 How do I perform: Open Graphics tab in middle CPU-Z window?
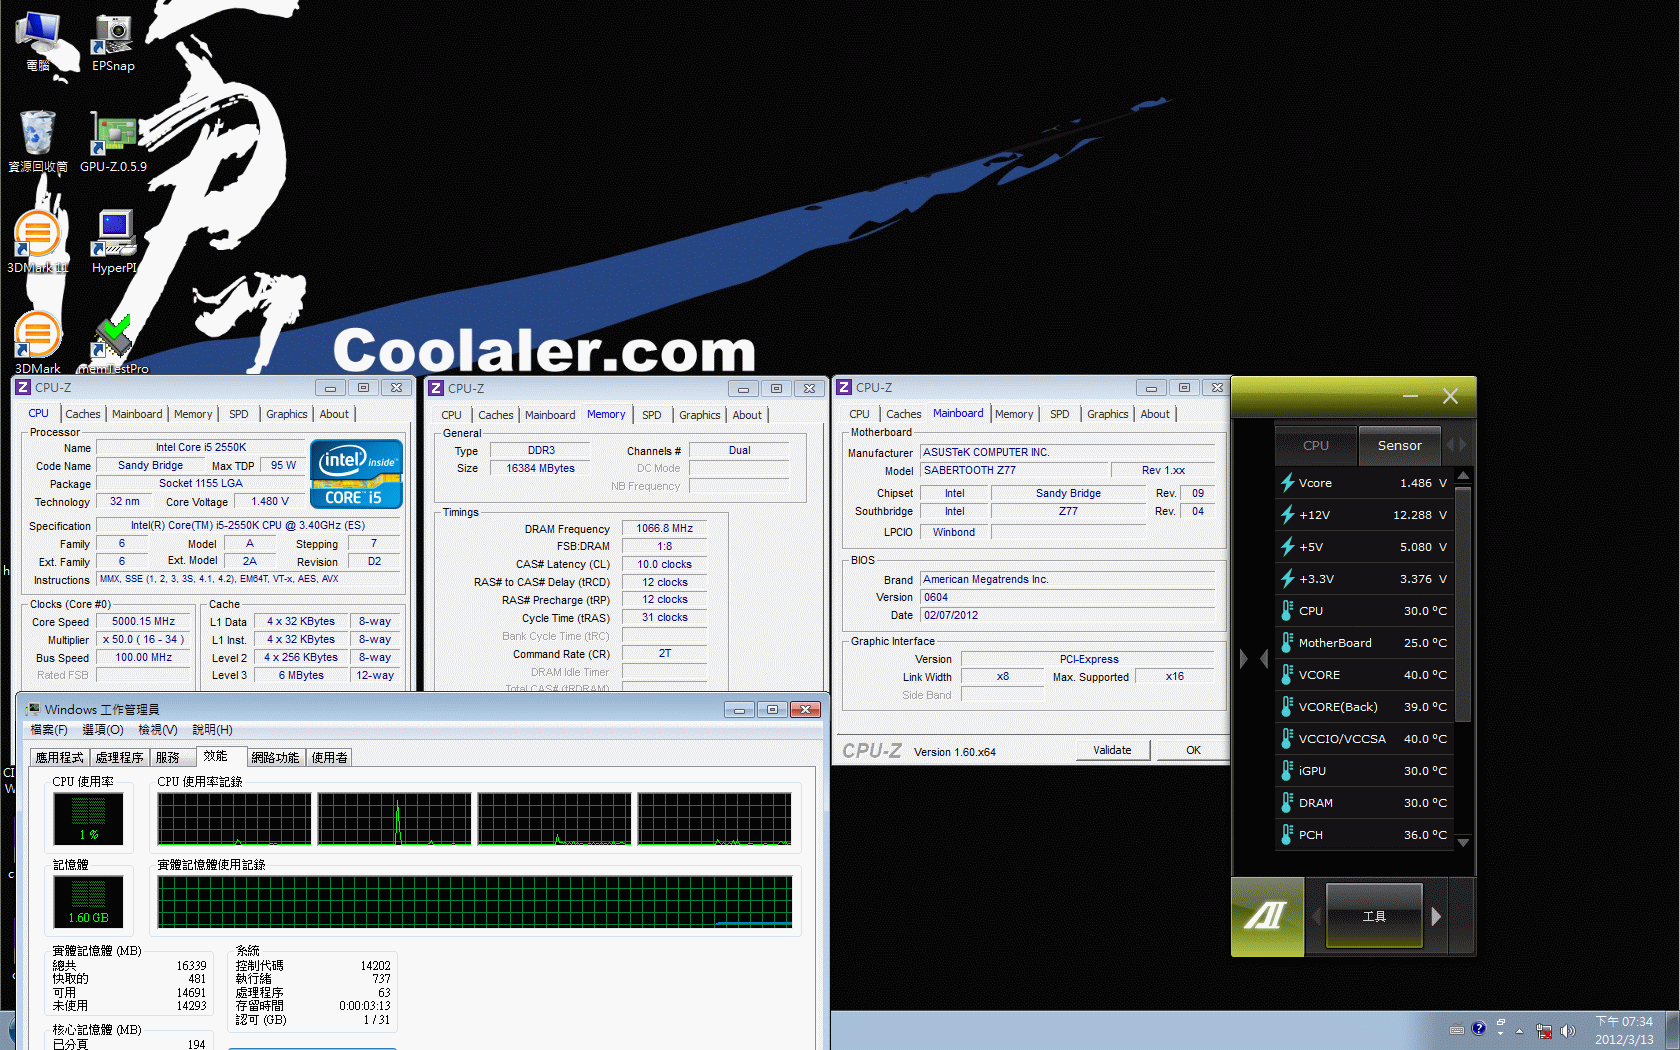(x=700, y=415)
